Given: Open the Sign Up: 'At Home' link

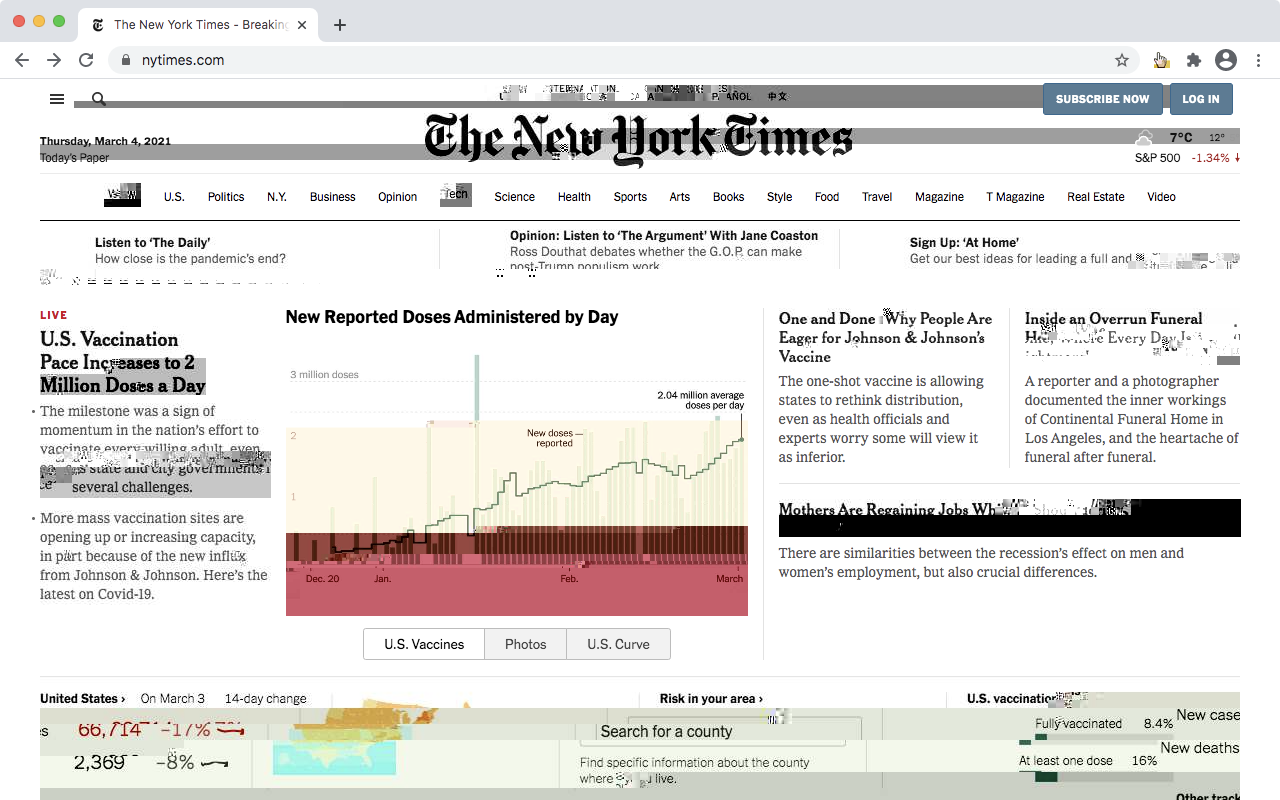Looking at the screenshot, I should tap(965, 242).
